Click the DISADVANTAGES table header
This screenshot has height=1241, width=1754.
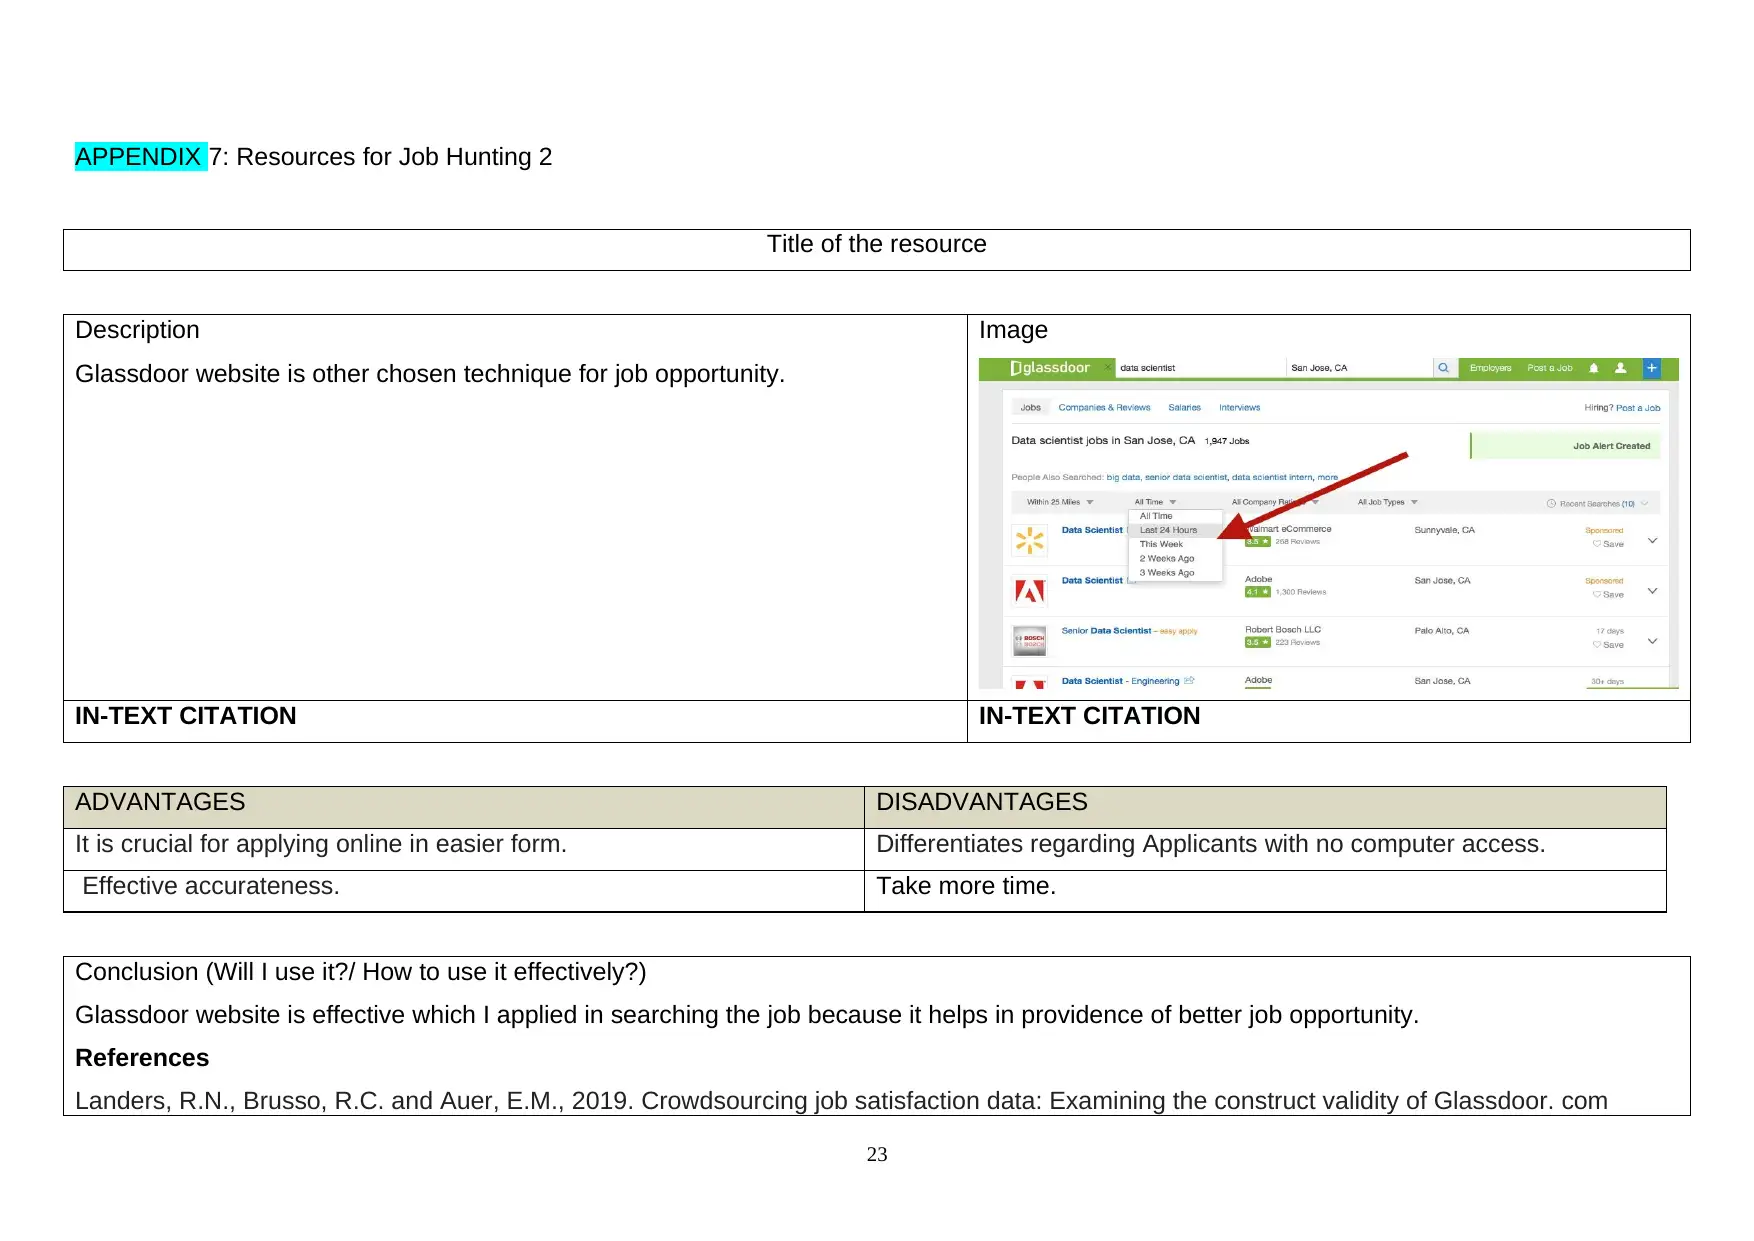[1264, 807]
